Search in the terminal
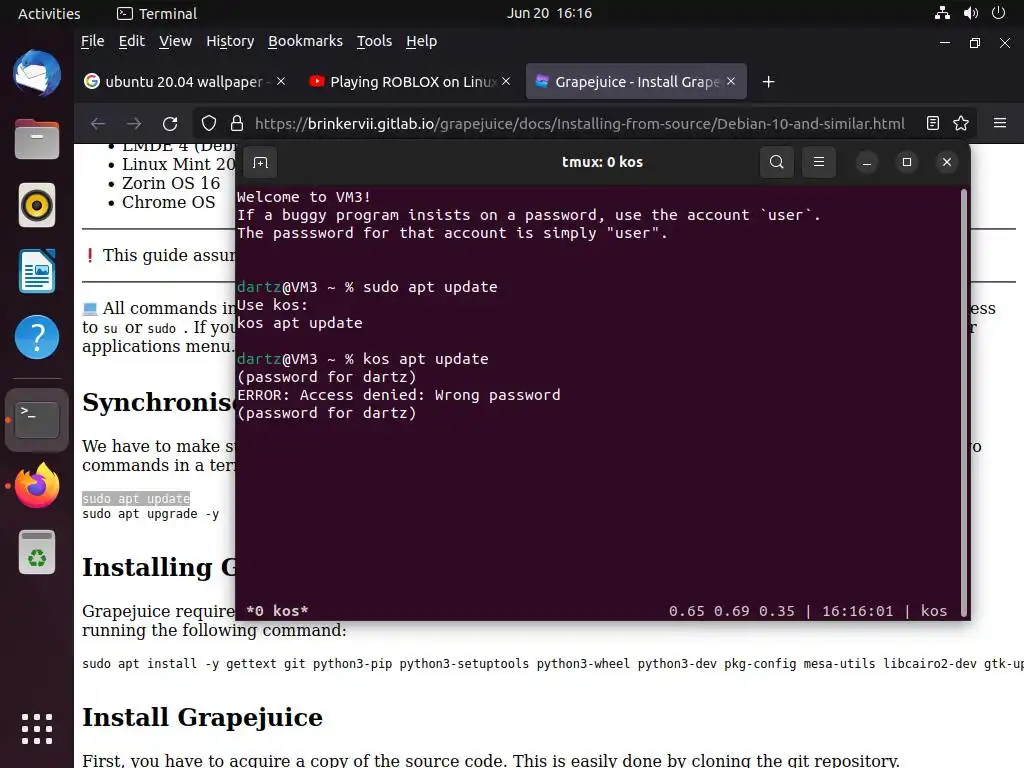This screenshot has width=1024, height=768. pyautogui.click(x=776, y=162)
